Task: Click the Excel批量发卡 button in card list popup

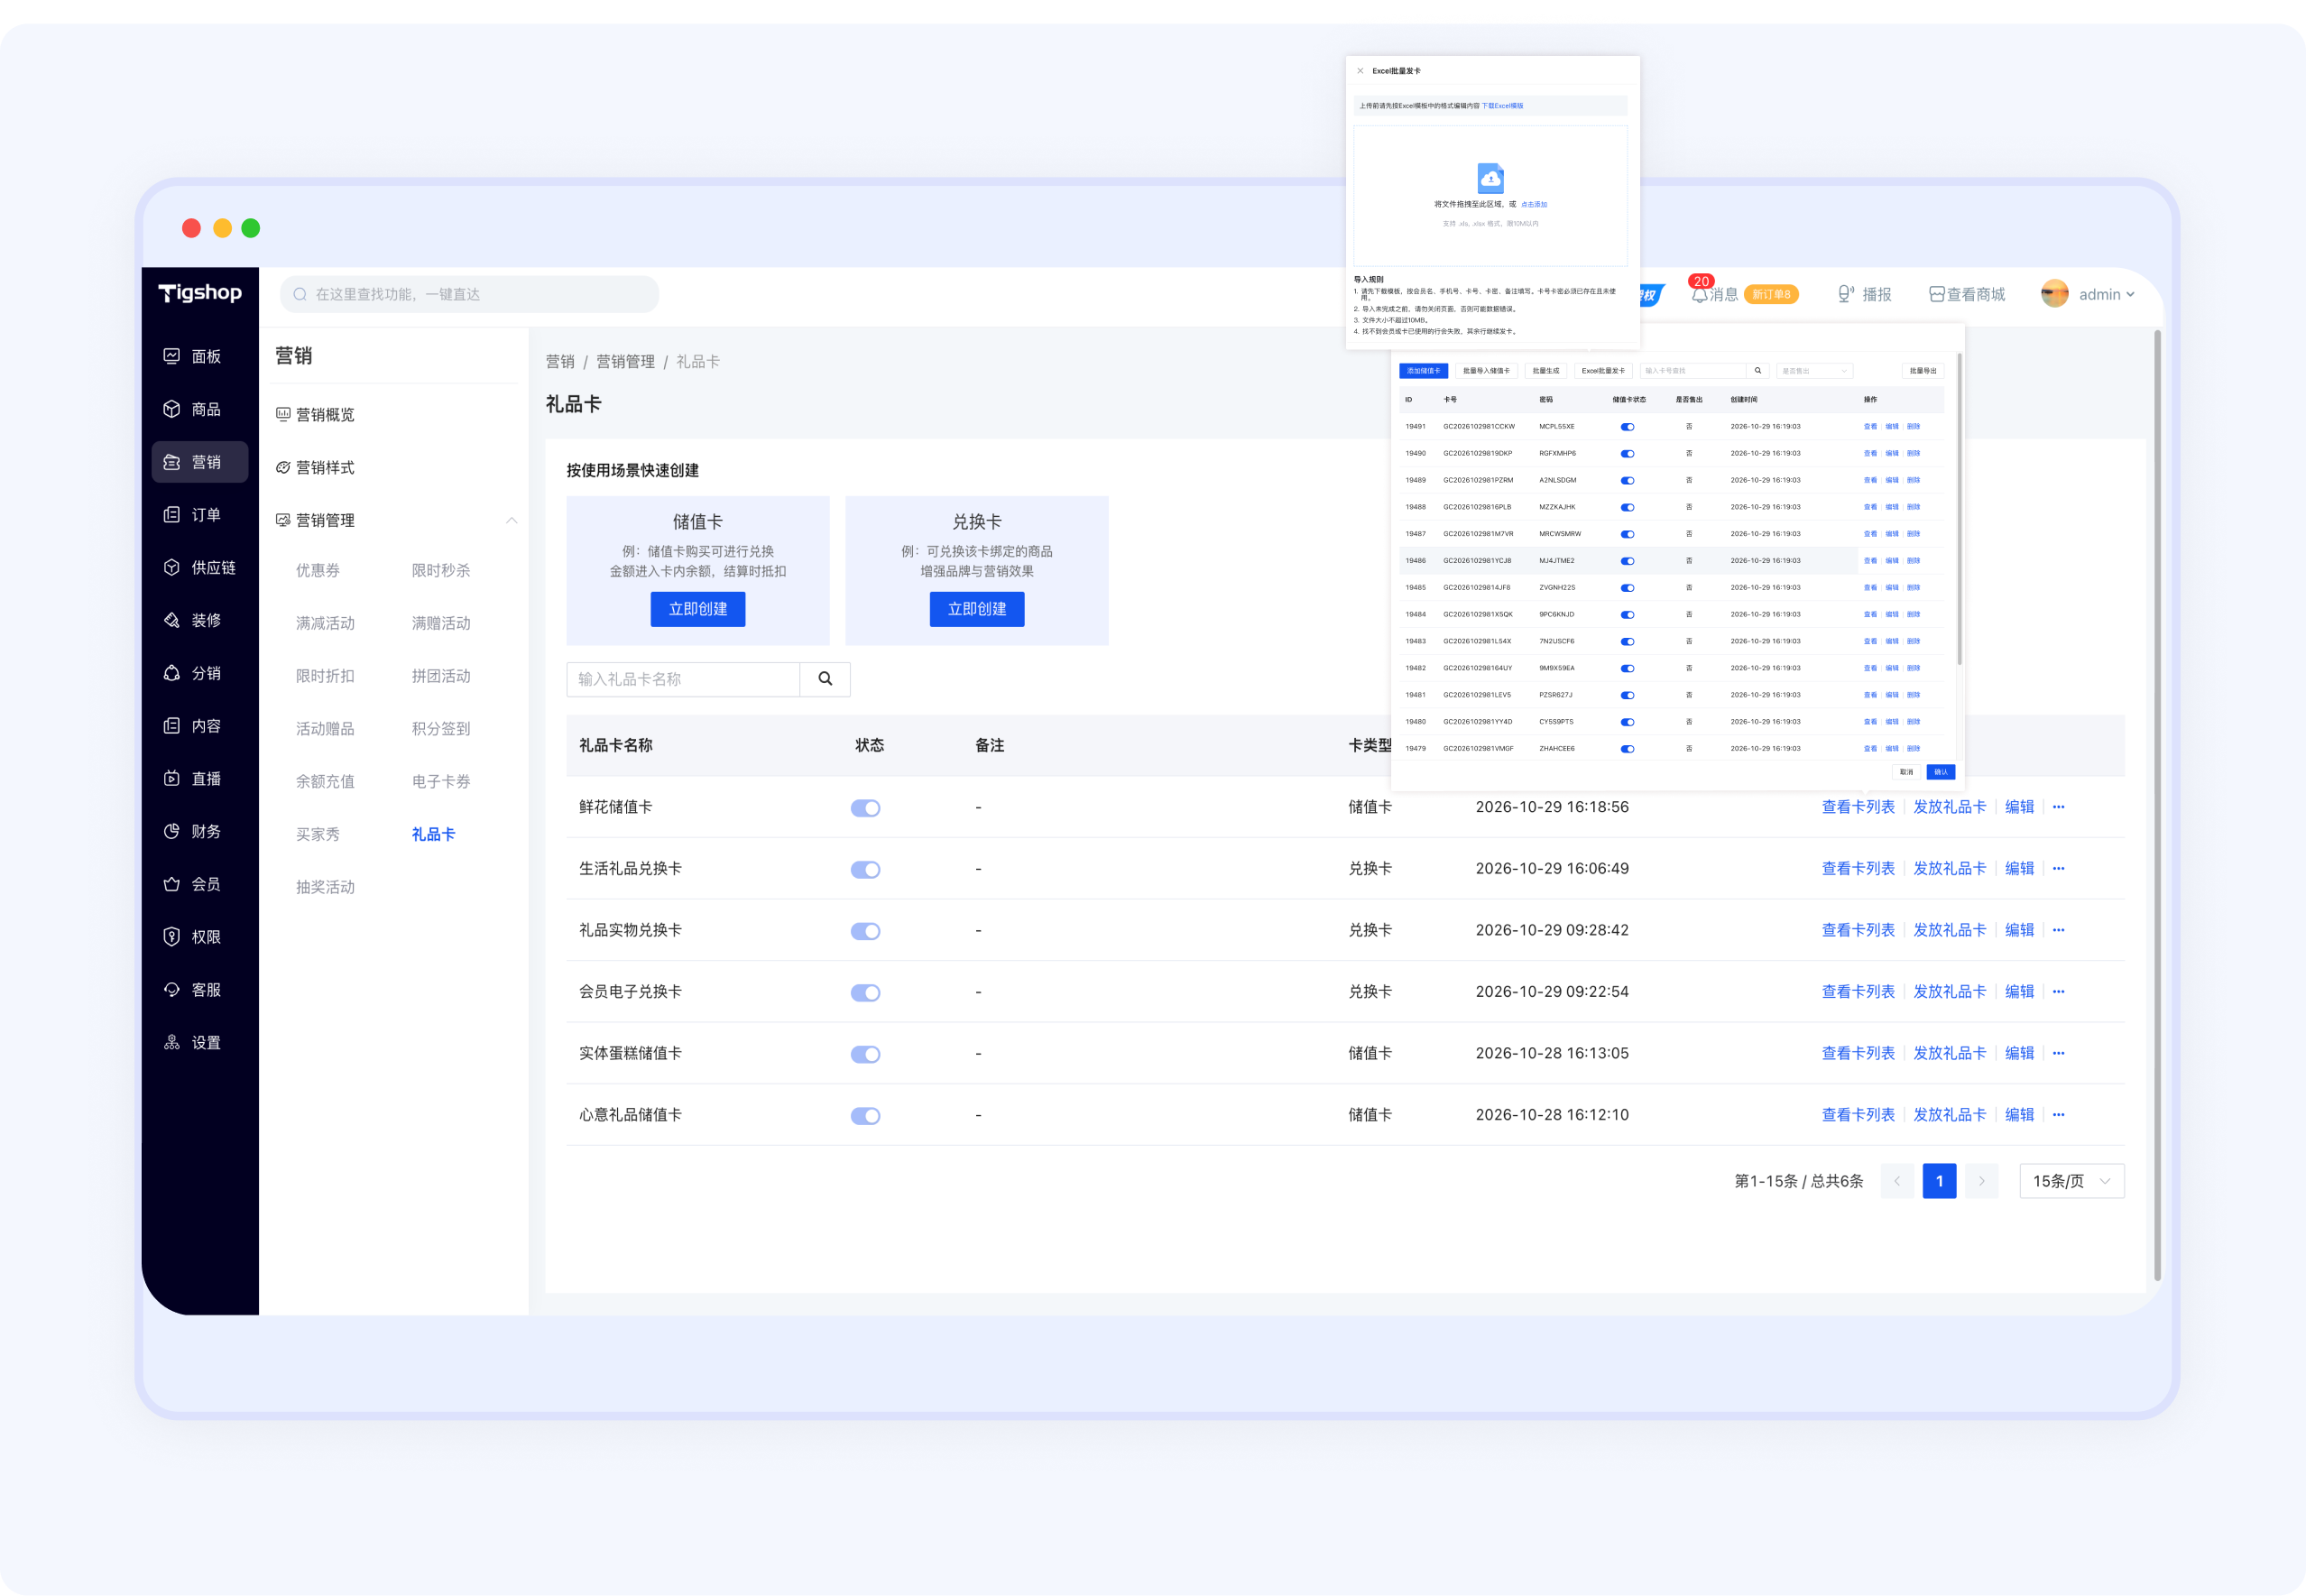Action: click(1603, 371)
